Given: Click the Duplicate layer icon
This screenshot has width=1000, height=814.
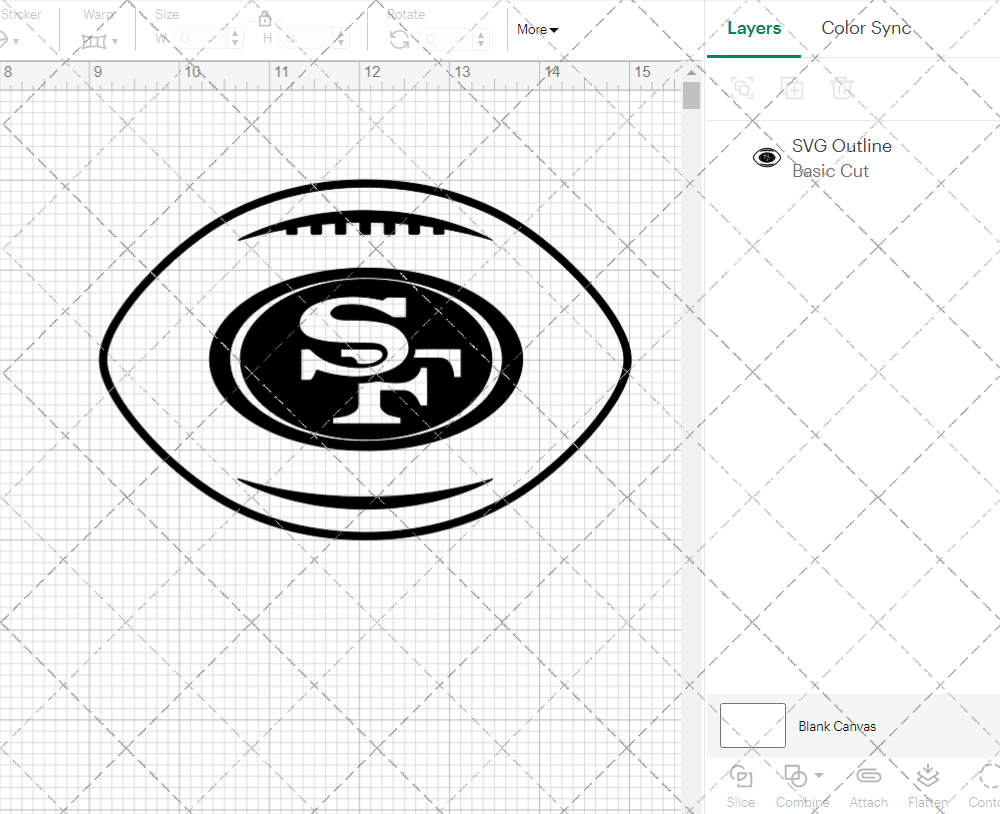Looking at the screenshot, I should (793, 87).
